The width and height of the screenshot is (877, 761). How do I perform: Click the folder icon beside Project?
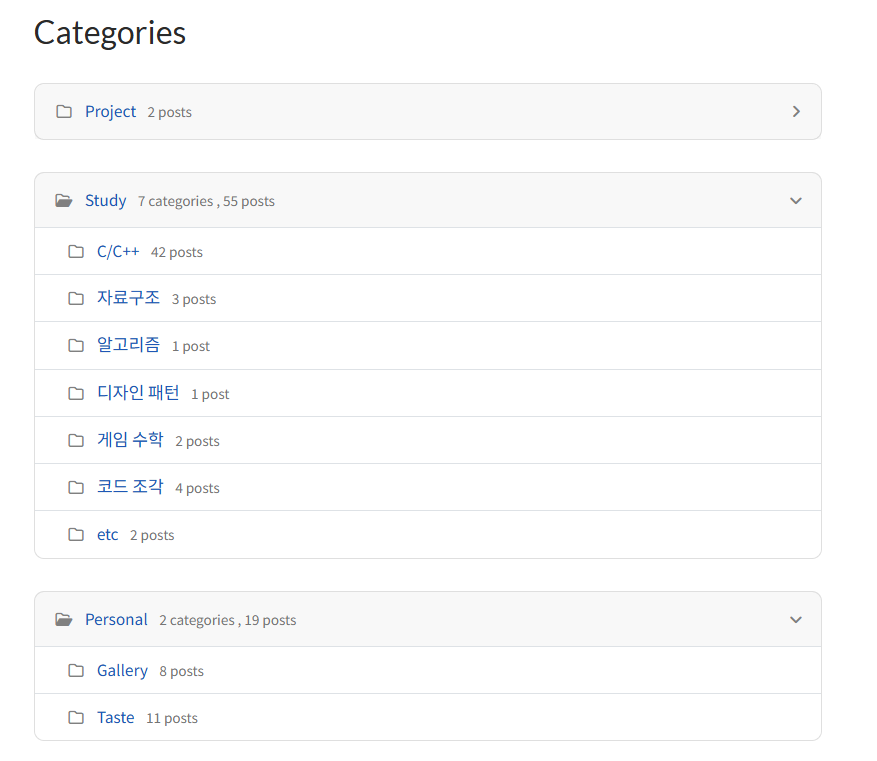tap(64, 112)
